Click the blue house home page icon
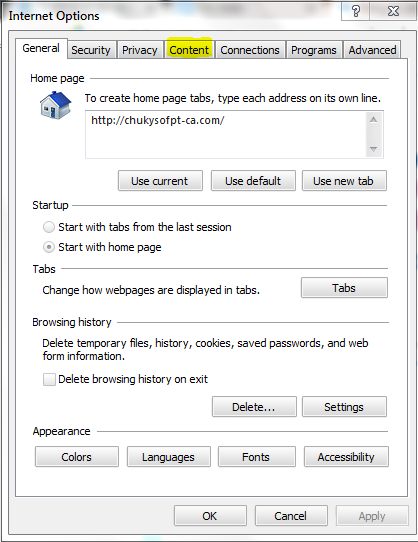 coord(55,105)
